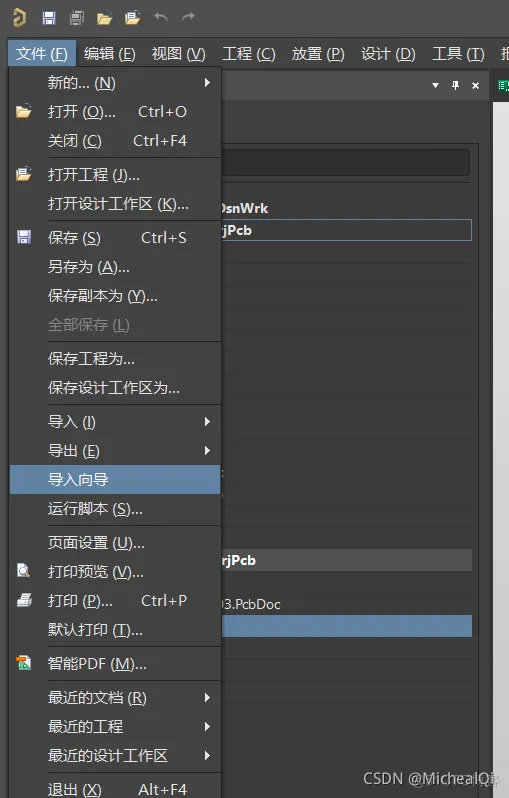Click the floppy disk icon beside 保存 (S)
The width and height of the screenshot is (509, 798).
[x=24, y=237]
